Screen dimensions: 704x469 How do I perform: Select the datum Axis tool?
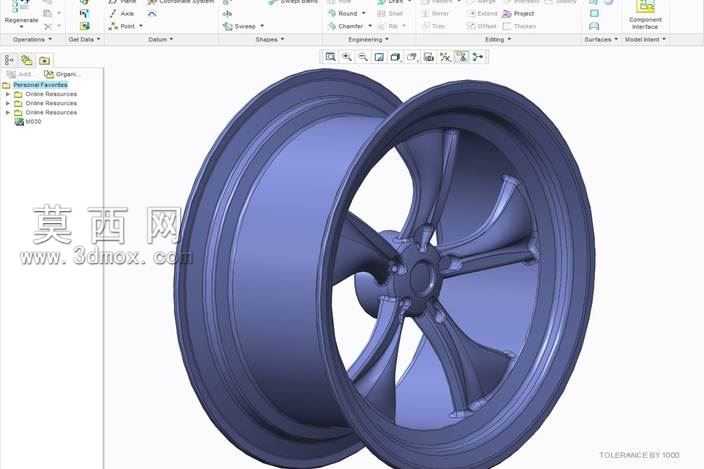click(122, 14)
